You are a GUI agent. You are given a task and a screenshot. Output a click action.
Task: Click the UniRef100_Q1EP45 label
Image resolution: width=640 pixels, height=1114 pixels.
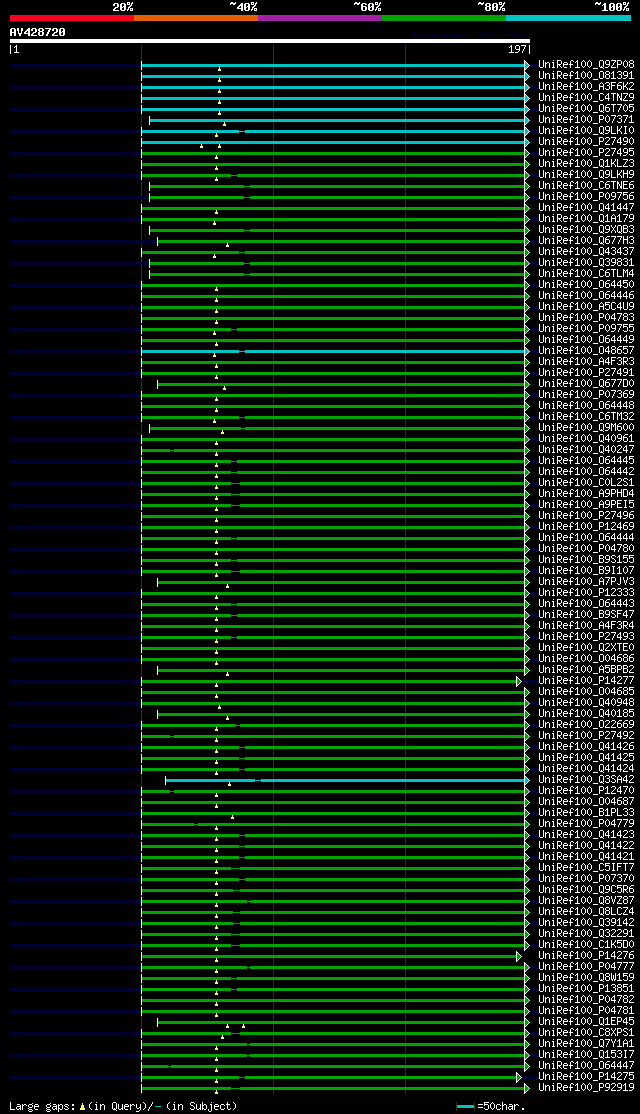point(586,1022)
